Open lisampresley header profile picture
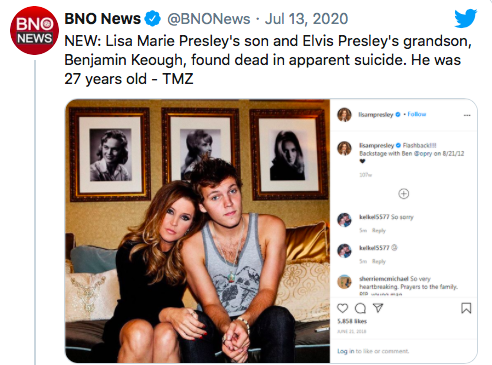This screenshot has width=492, height=365. click(344, 115)
